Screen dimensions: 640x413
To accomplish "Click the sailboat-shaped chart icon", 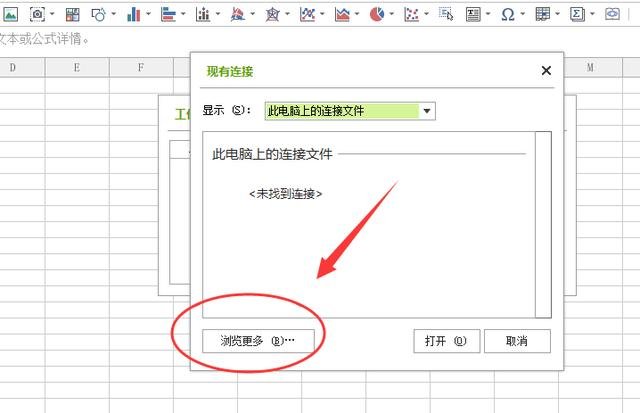I will click(x=238, y=15).
